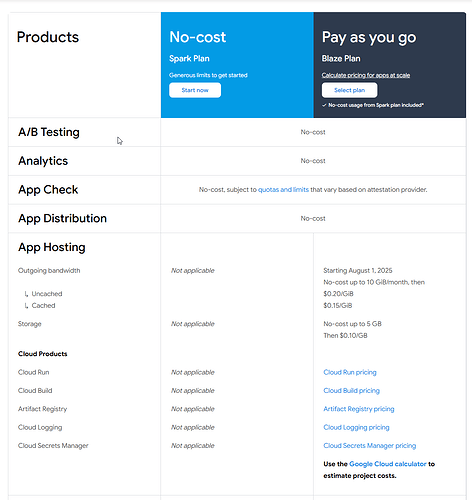Open Cloud Secrets Manager pricing link
The width and height of the screenshot is (472, 500).
click(x=369, y=446)
